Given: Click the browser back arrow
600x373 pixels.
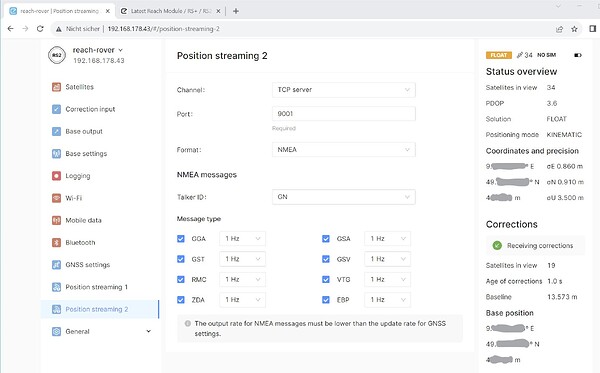Looking at the screenshot, I should point(10,29).
